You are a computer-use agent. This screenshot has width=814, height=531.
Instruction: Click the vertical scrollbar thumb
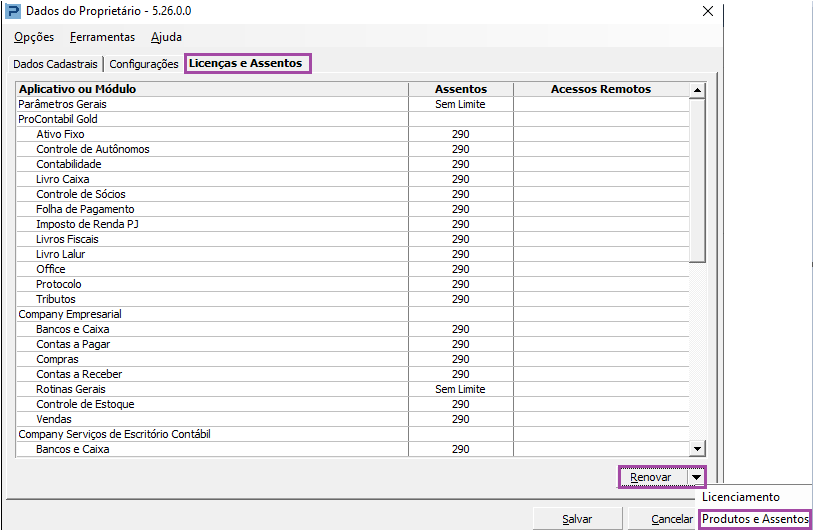[x=697, y=181]
